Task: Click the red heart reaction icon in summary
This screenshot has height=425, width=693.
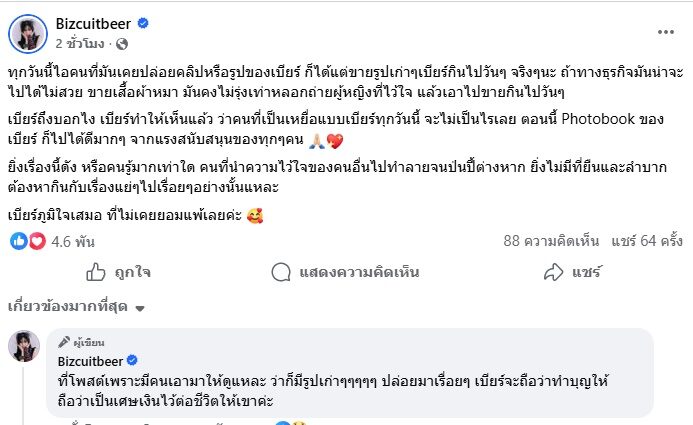Action: [x=36, y=240]
